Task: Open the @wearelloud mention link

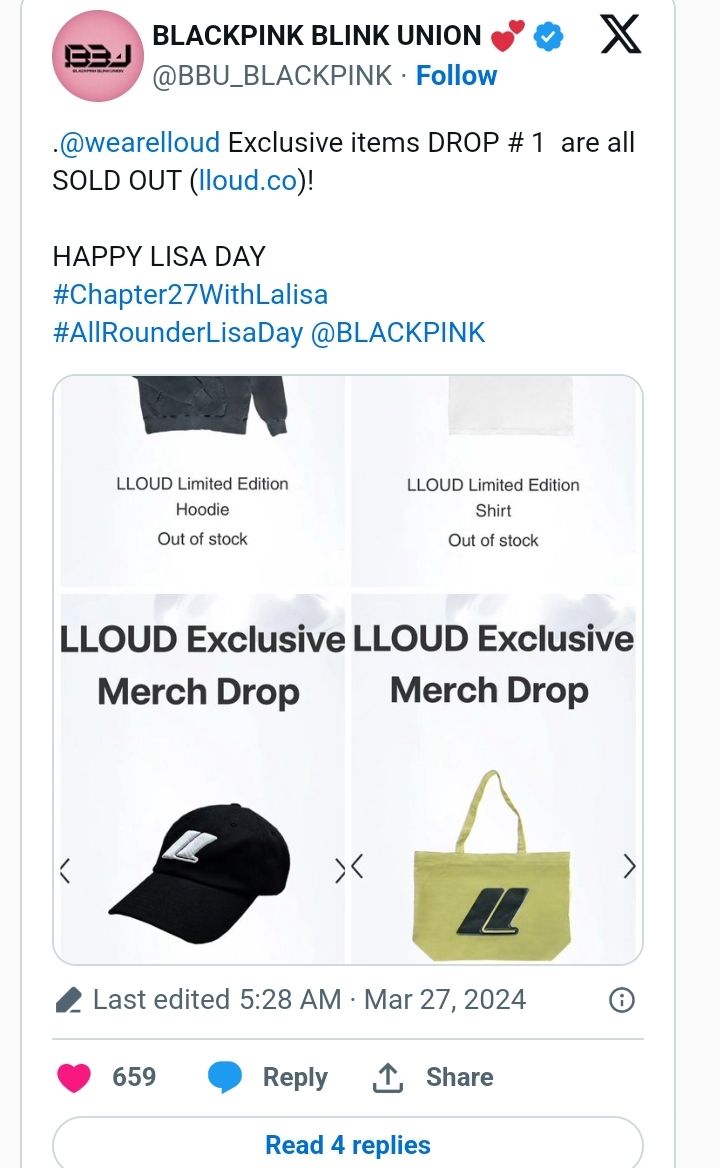Action: pos(139,142)
